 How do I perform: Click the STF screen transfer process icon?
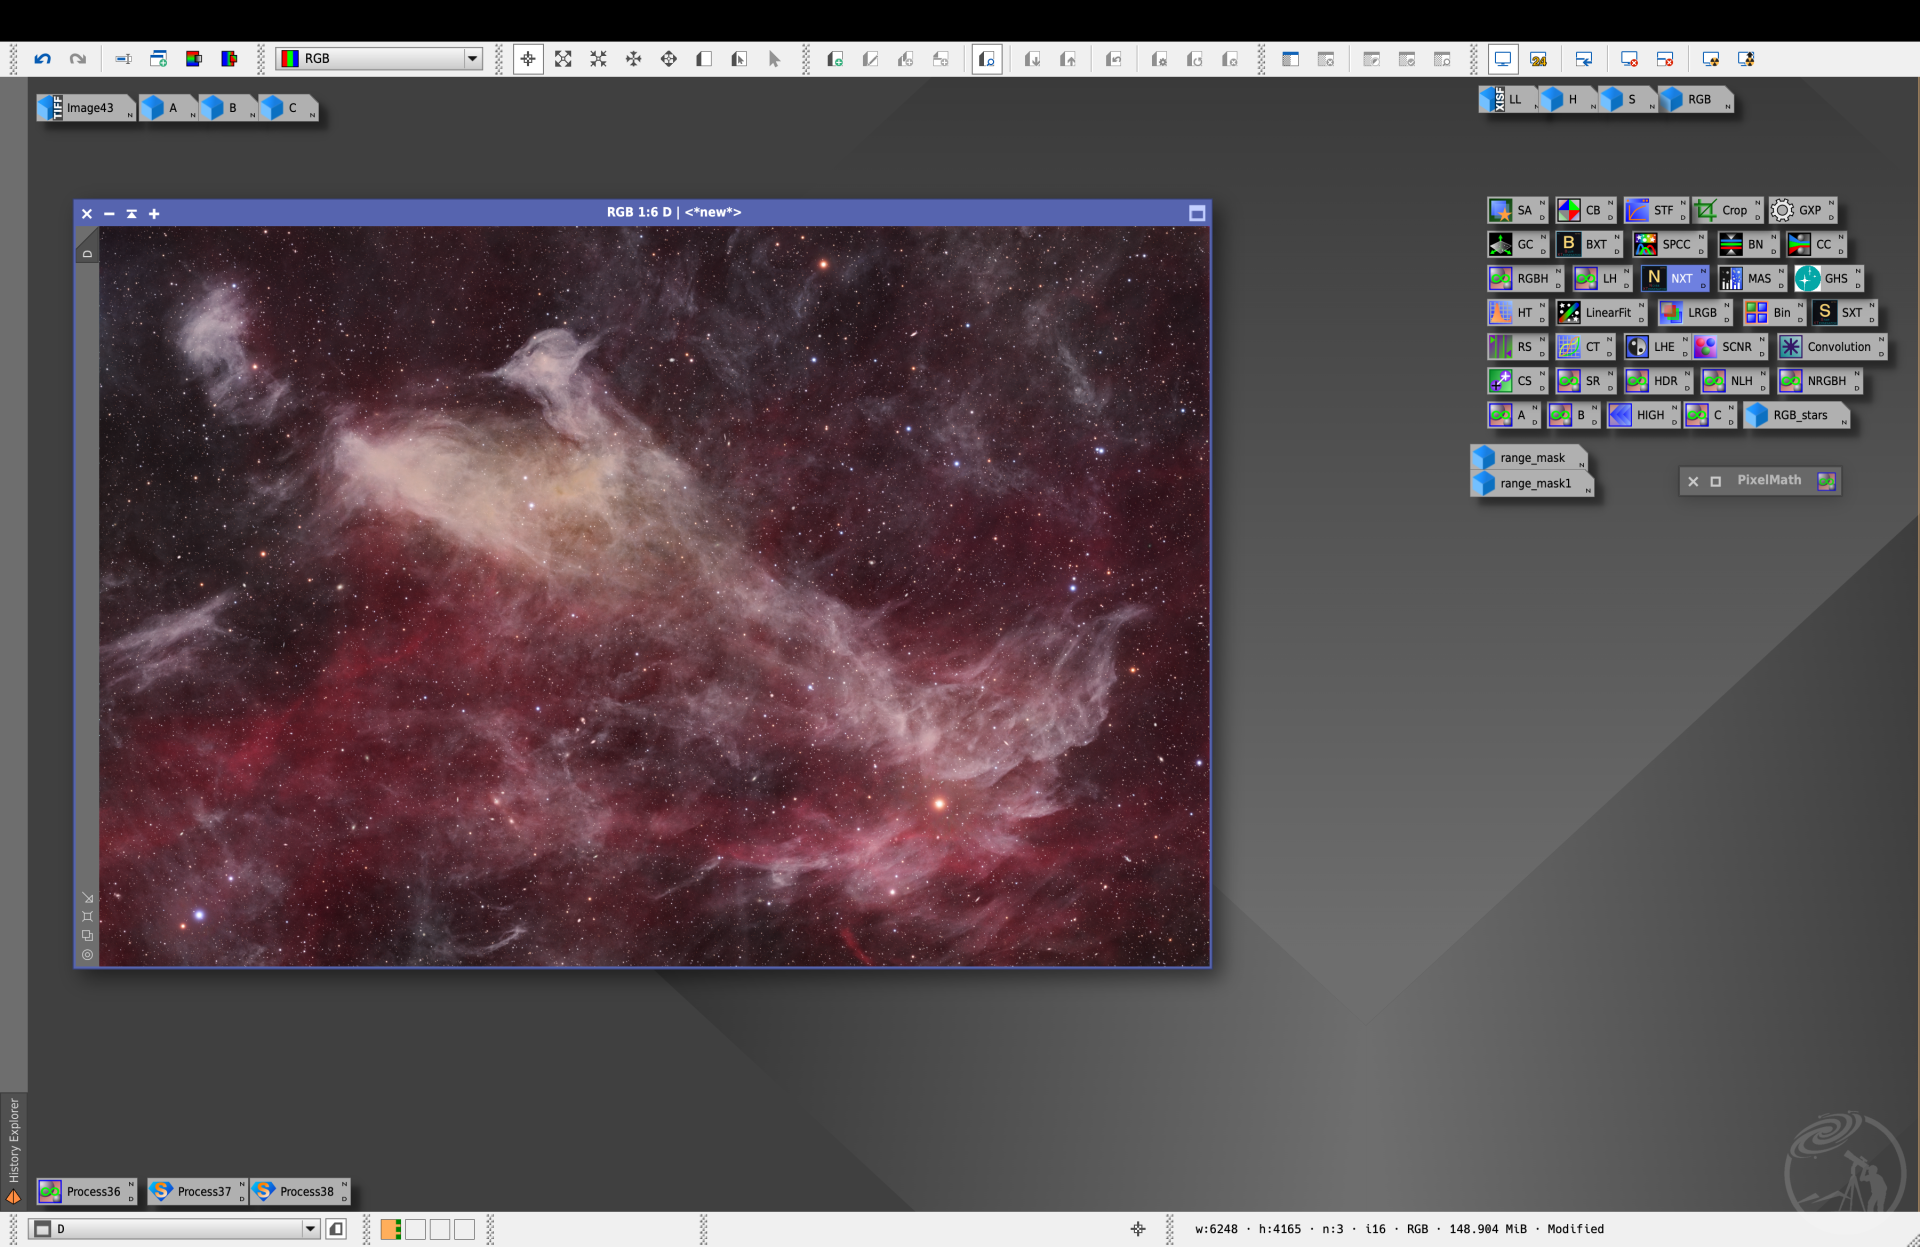(x=1654, y=210)
